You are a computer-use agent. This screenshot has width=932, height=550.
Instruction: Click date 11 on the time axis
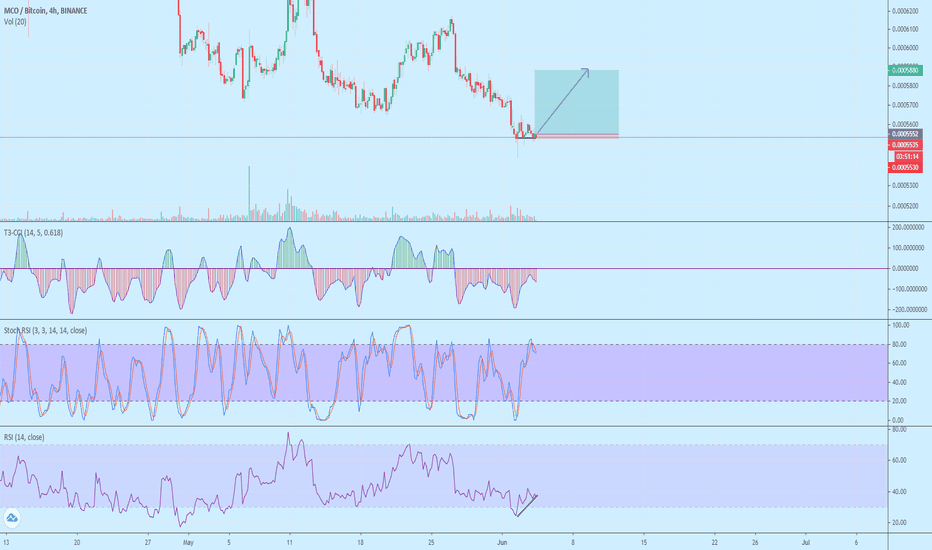point(289,542)
